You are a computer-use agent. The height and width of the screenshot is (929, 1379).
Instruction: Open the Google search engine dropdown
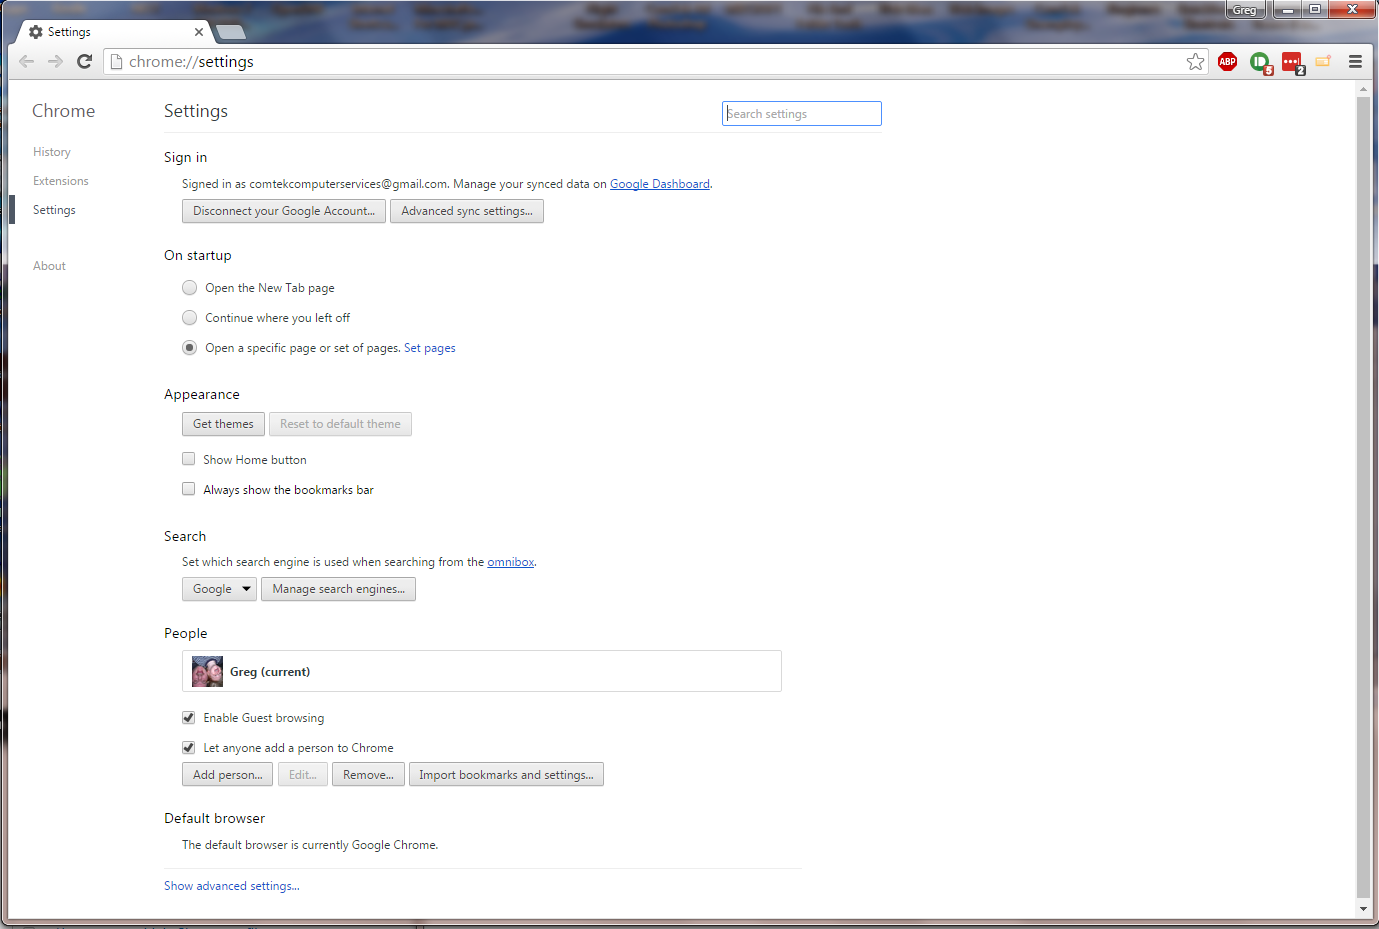[x=219, y=589]
